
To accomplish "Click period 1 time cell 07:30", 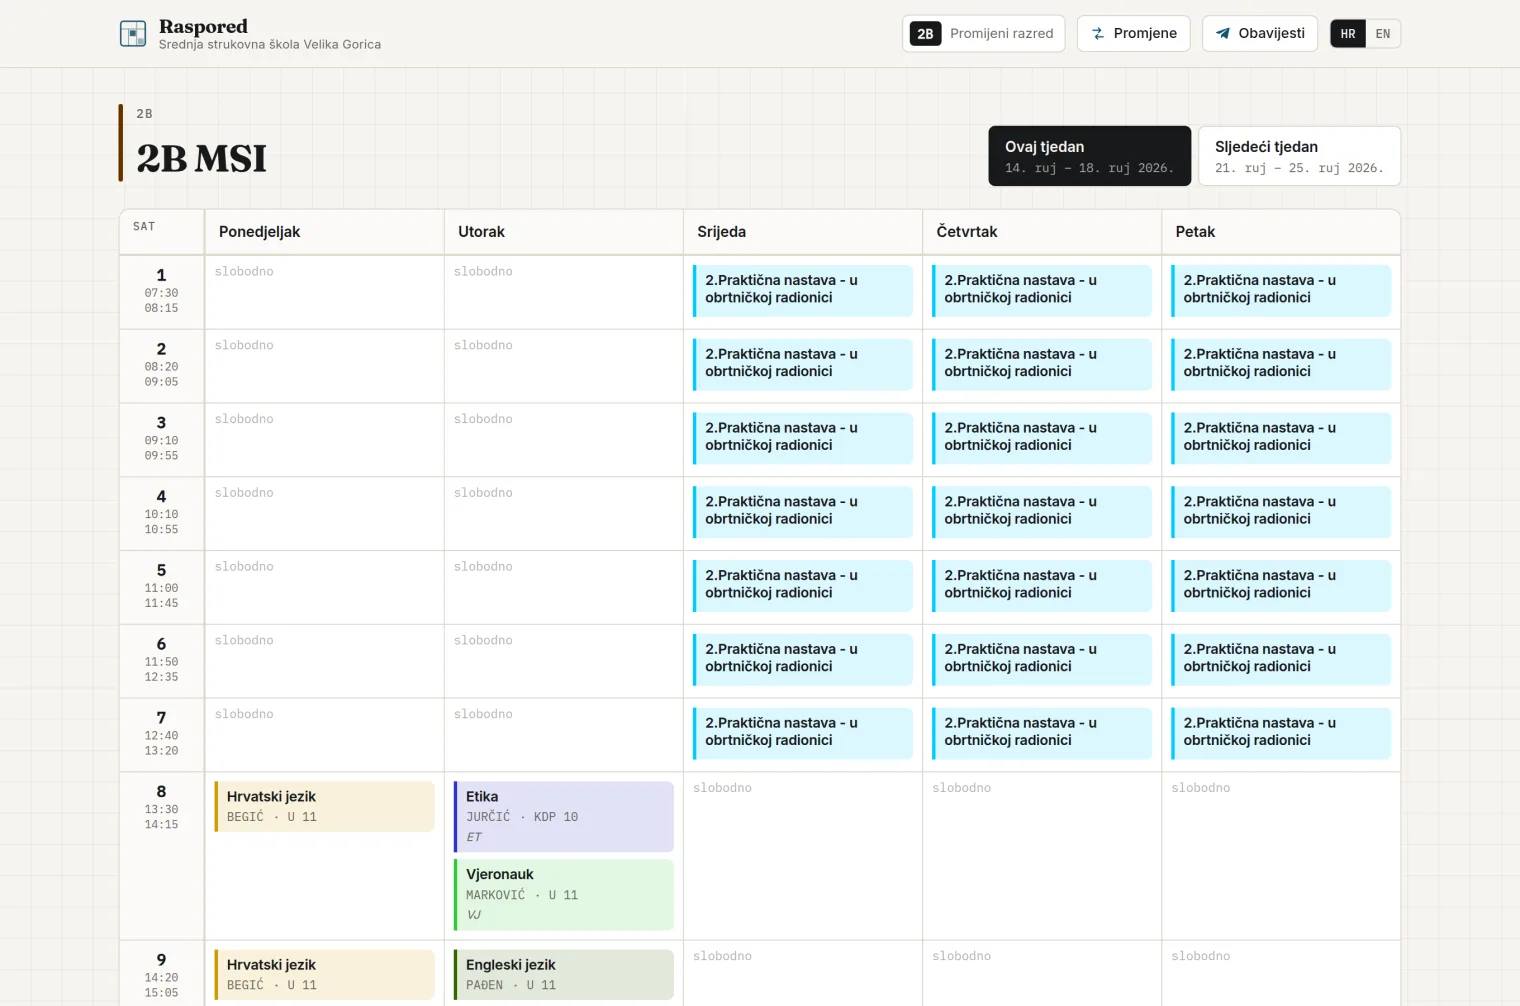I will point(161,292).
